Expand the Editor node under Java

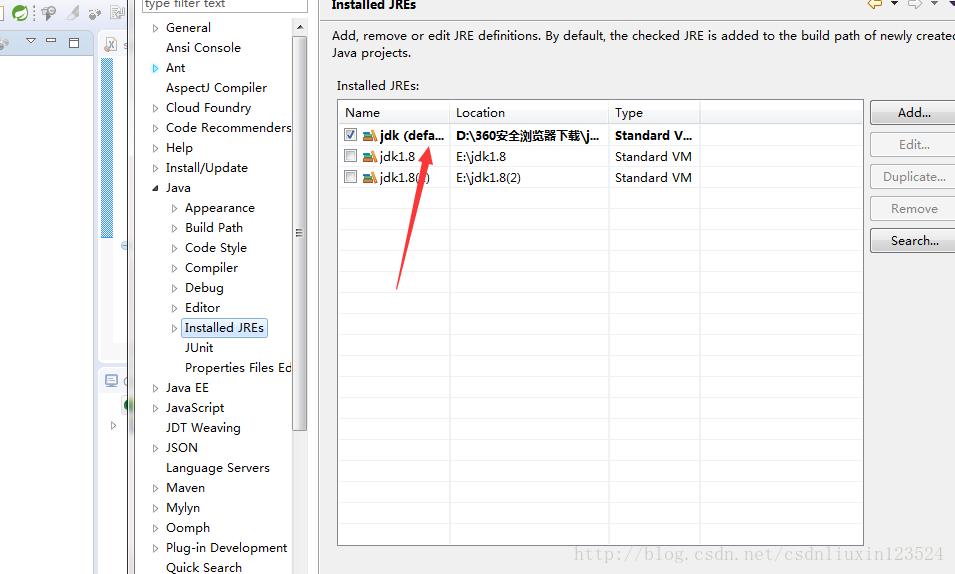tap(174, 308)
